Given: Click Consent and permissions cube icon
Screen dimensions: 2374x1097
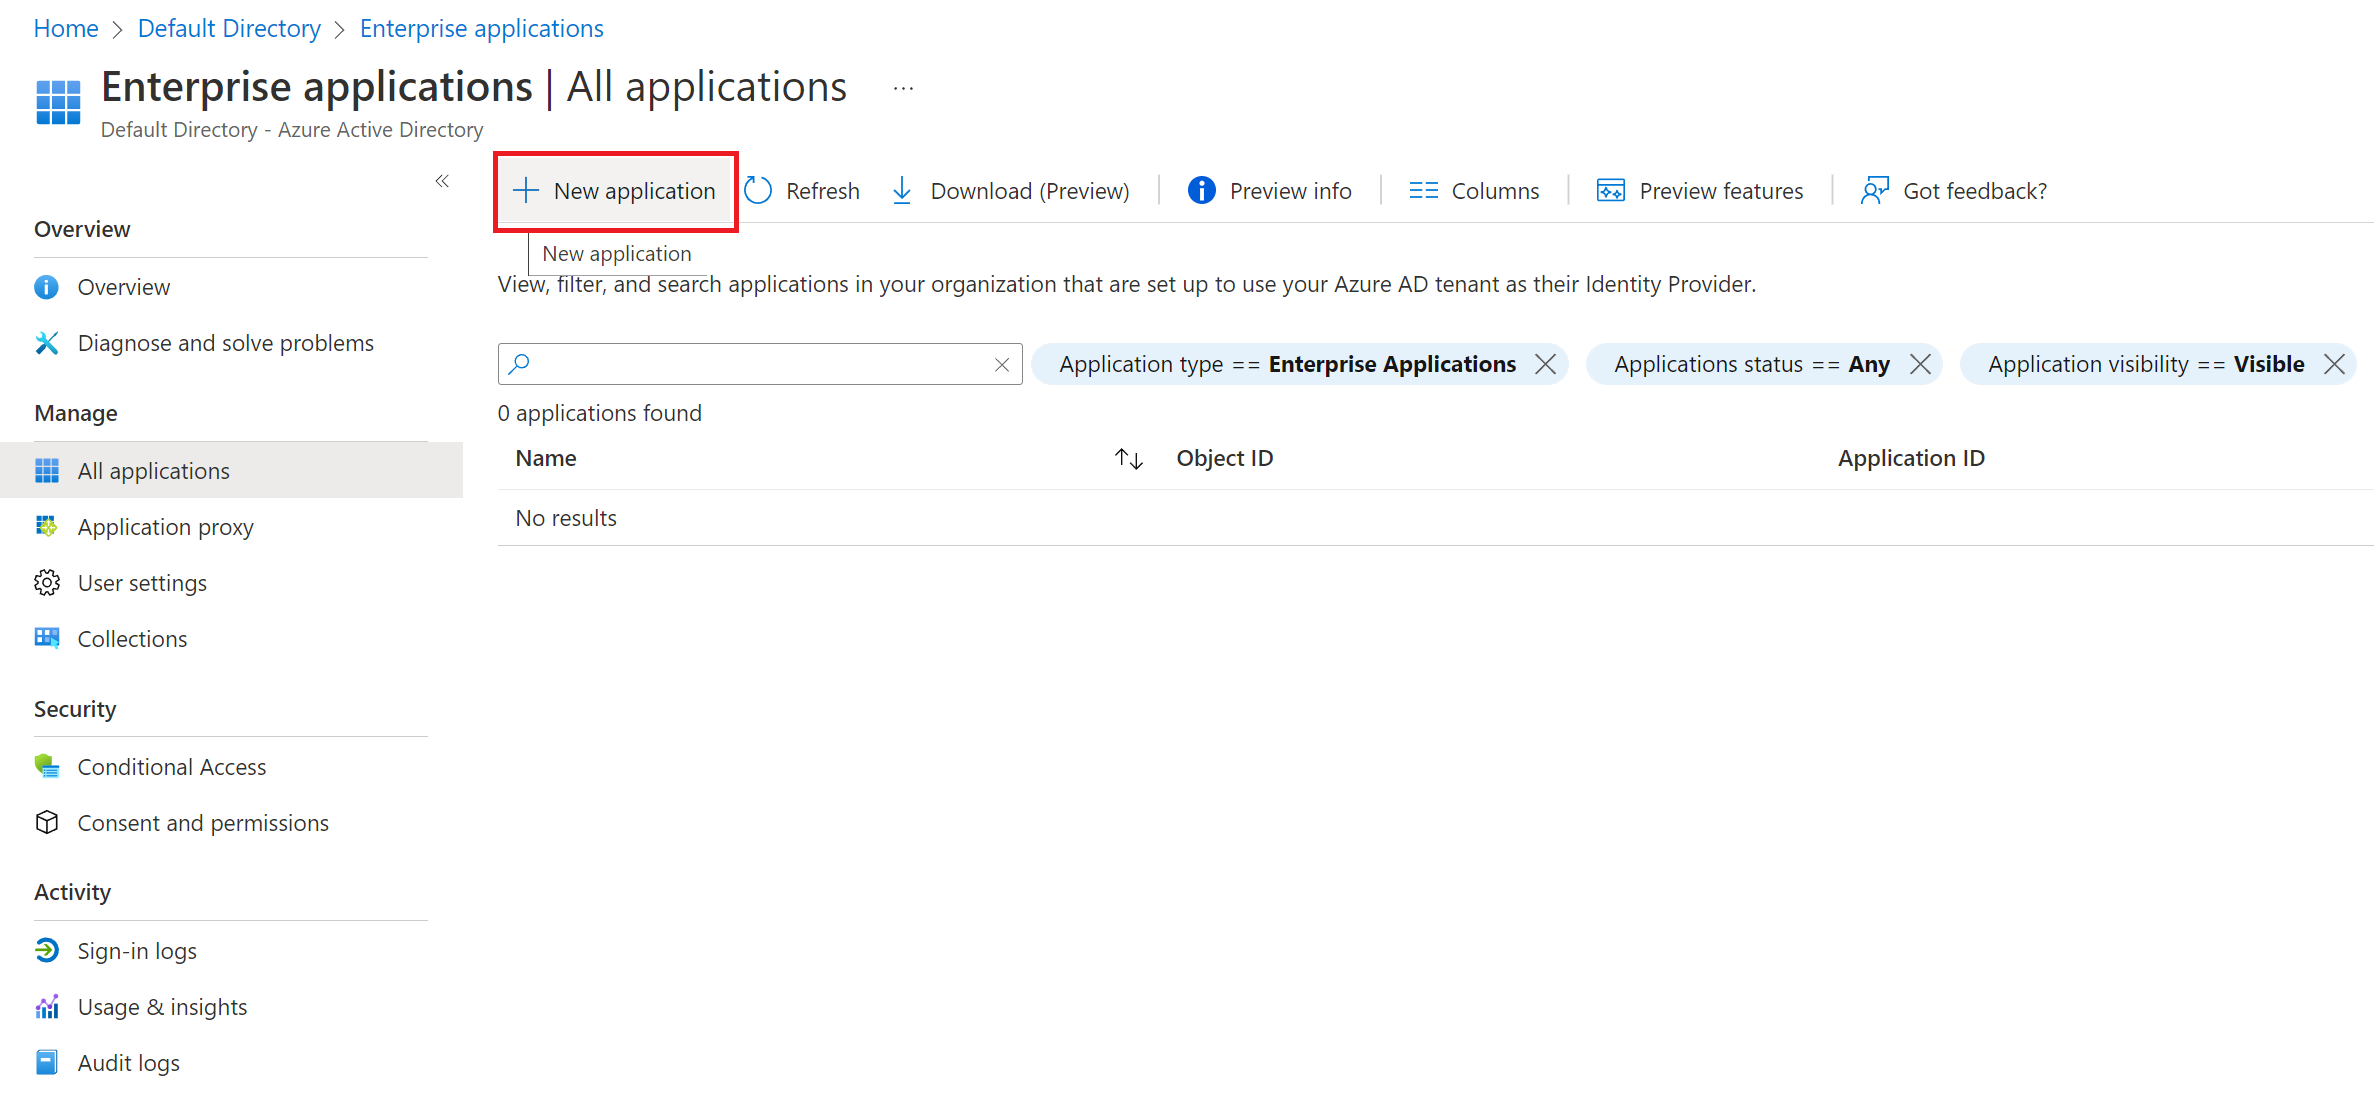Looking at the screenshot, I should [x=46, y=822].
